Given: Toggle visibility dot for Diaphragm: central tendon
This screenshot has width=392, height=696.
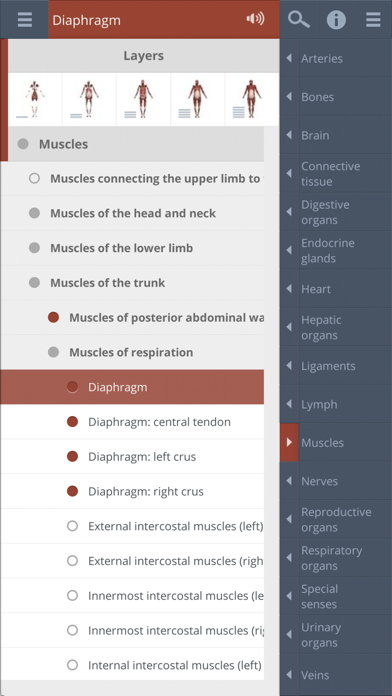Looking at the screenshot, I should pos(72,422).
